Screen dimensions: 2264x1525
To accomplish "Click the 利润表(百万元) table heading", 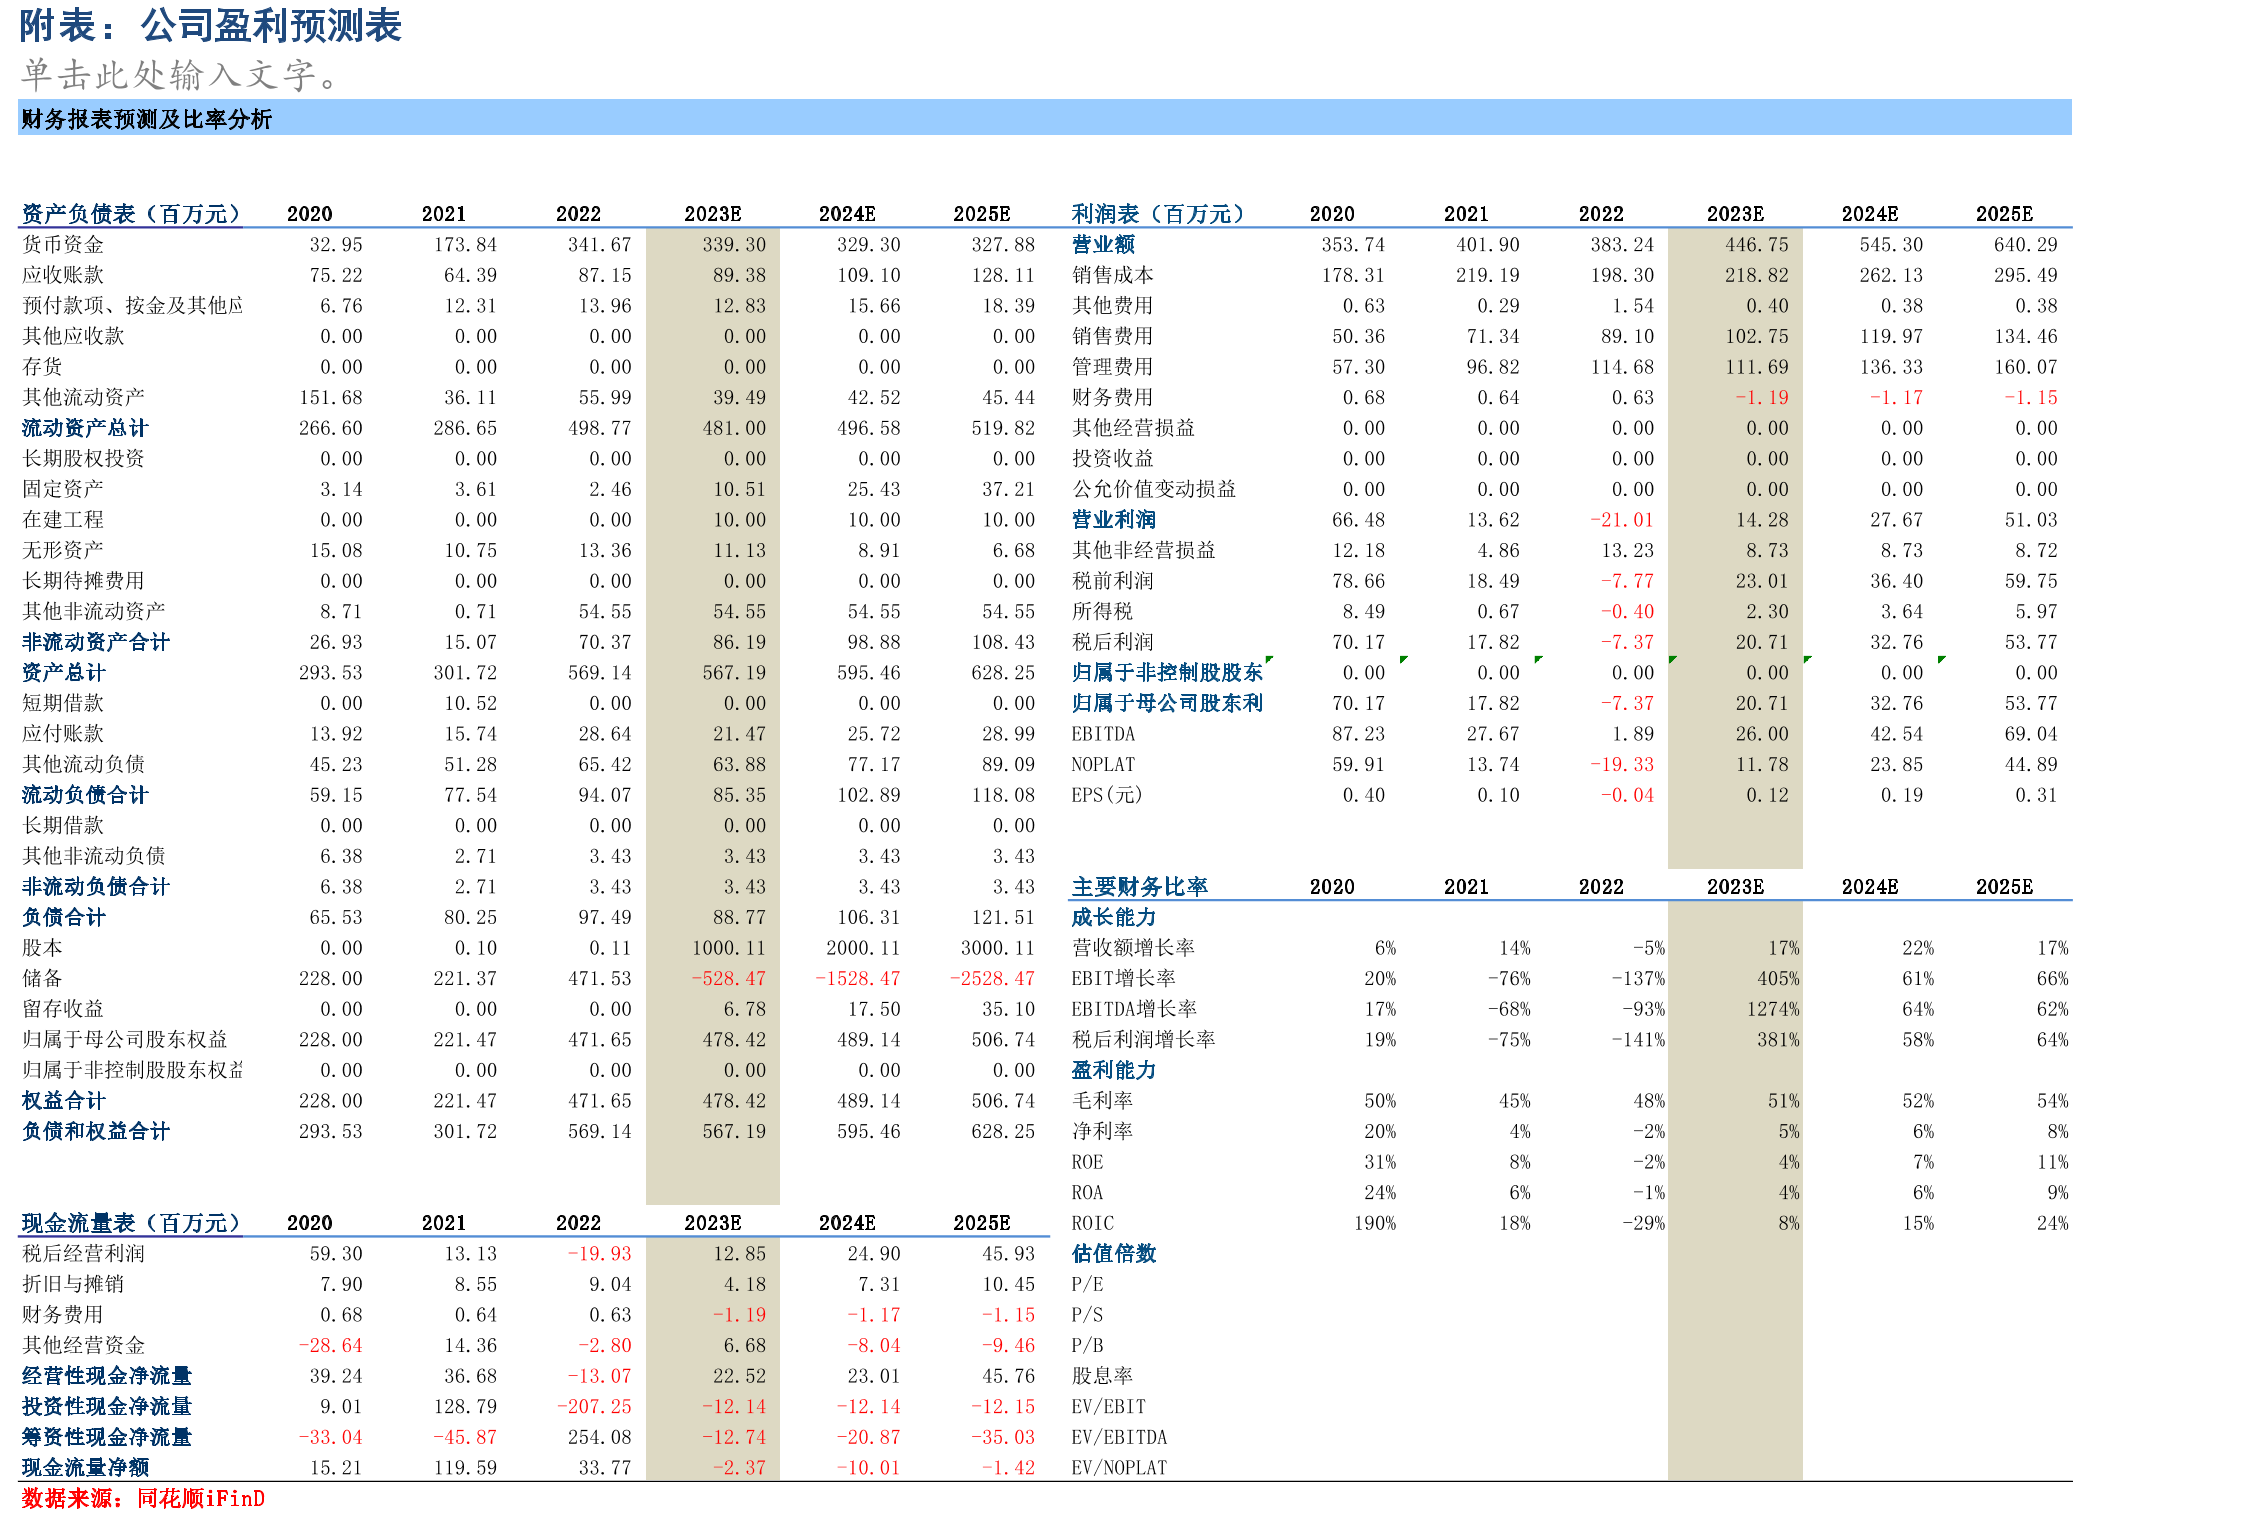I will (x=1157, y=214).
